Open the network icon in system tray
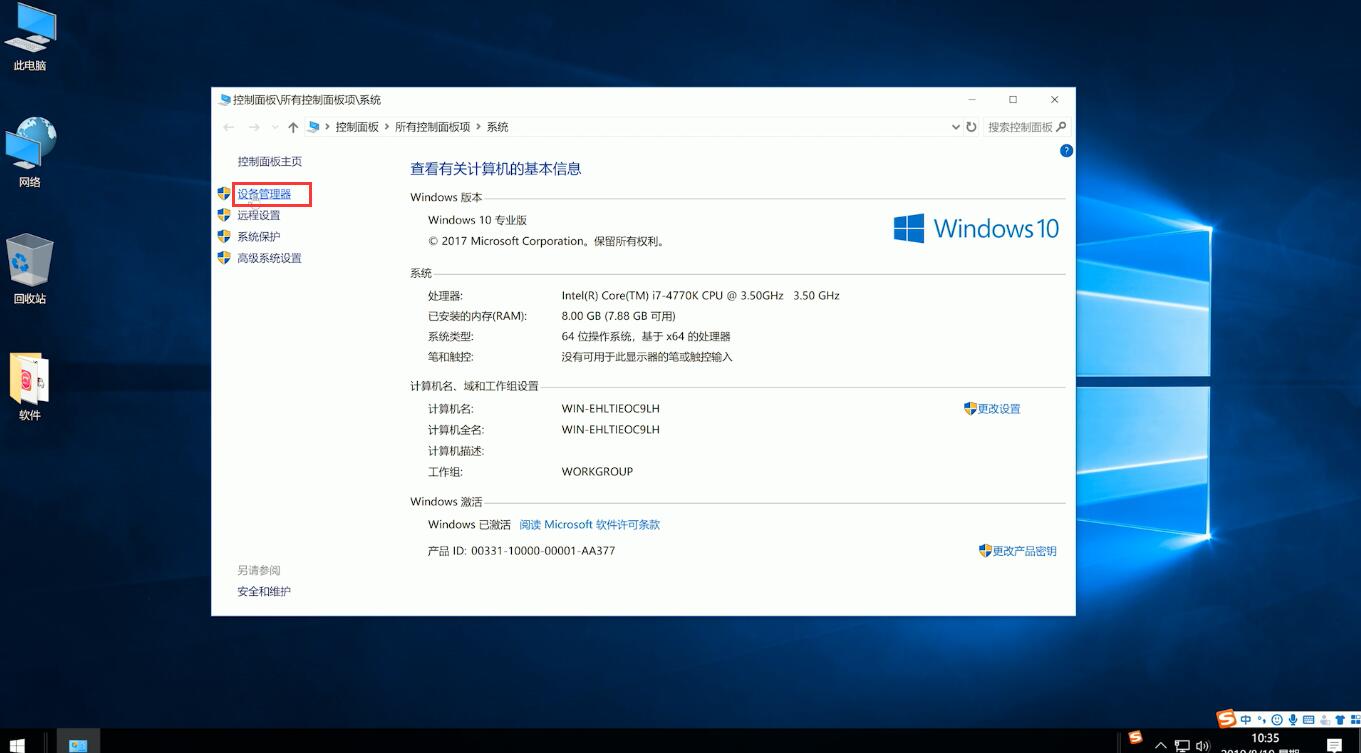Screen dimensions: 1361x753 click(x=1182, y=745)
